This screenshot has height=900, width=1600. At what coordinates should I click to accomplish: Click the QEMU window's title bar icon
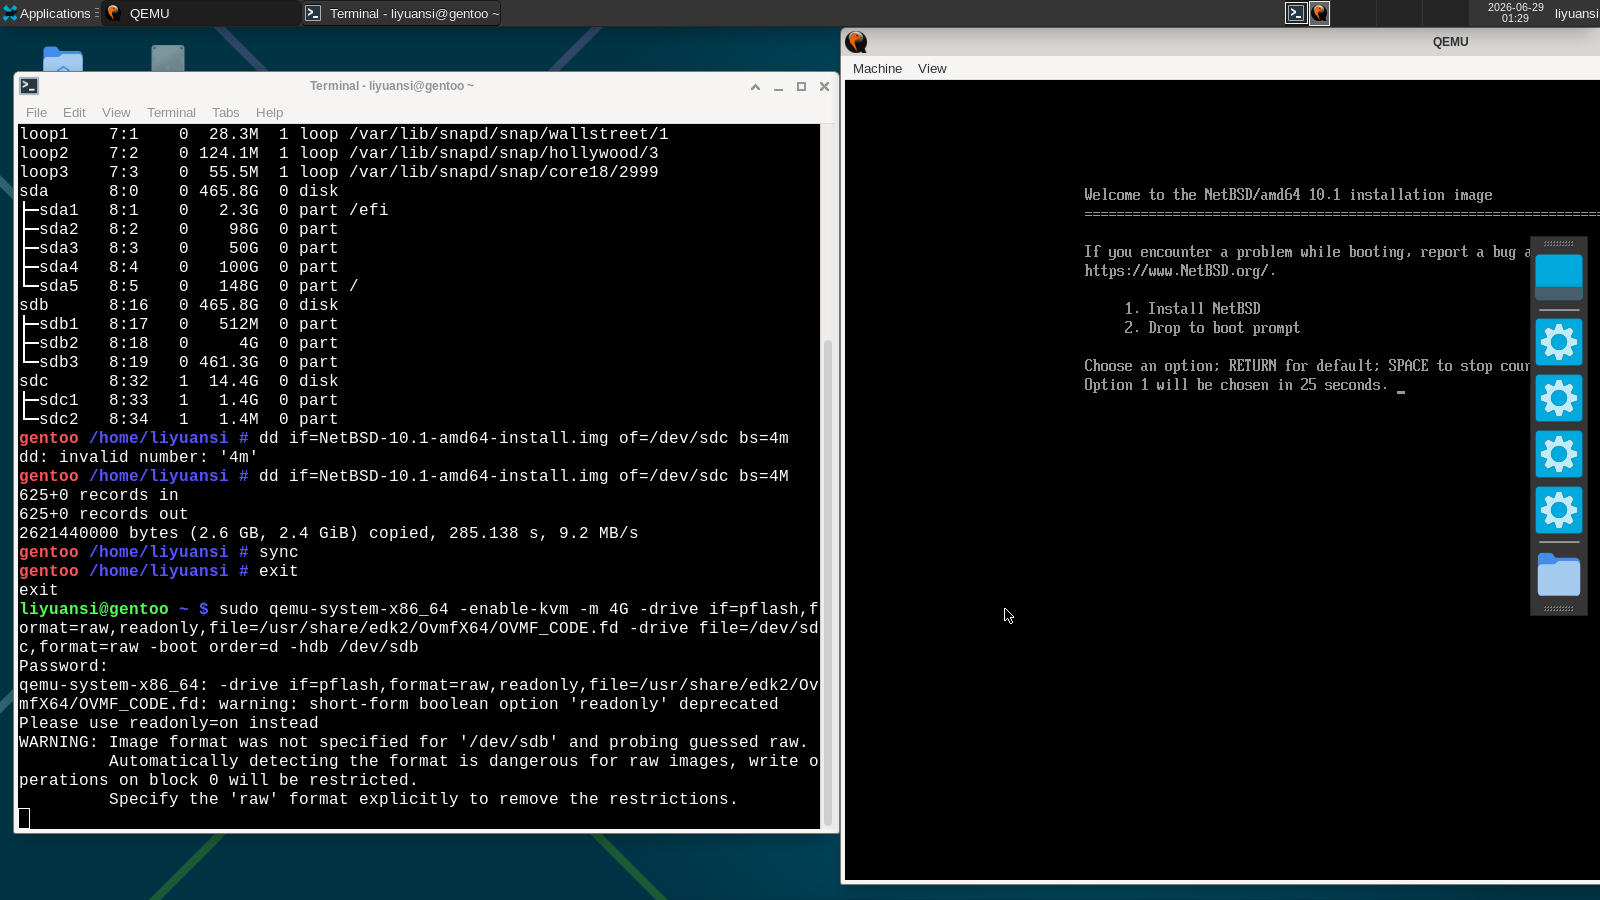pos(856,42)
